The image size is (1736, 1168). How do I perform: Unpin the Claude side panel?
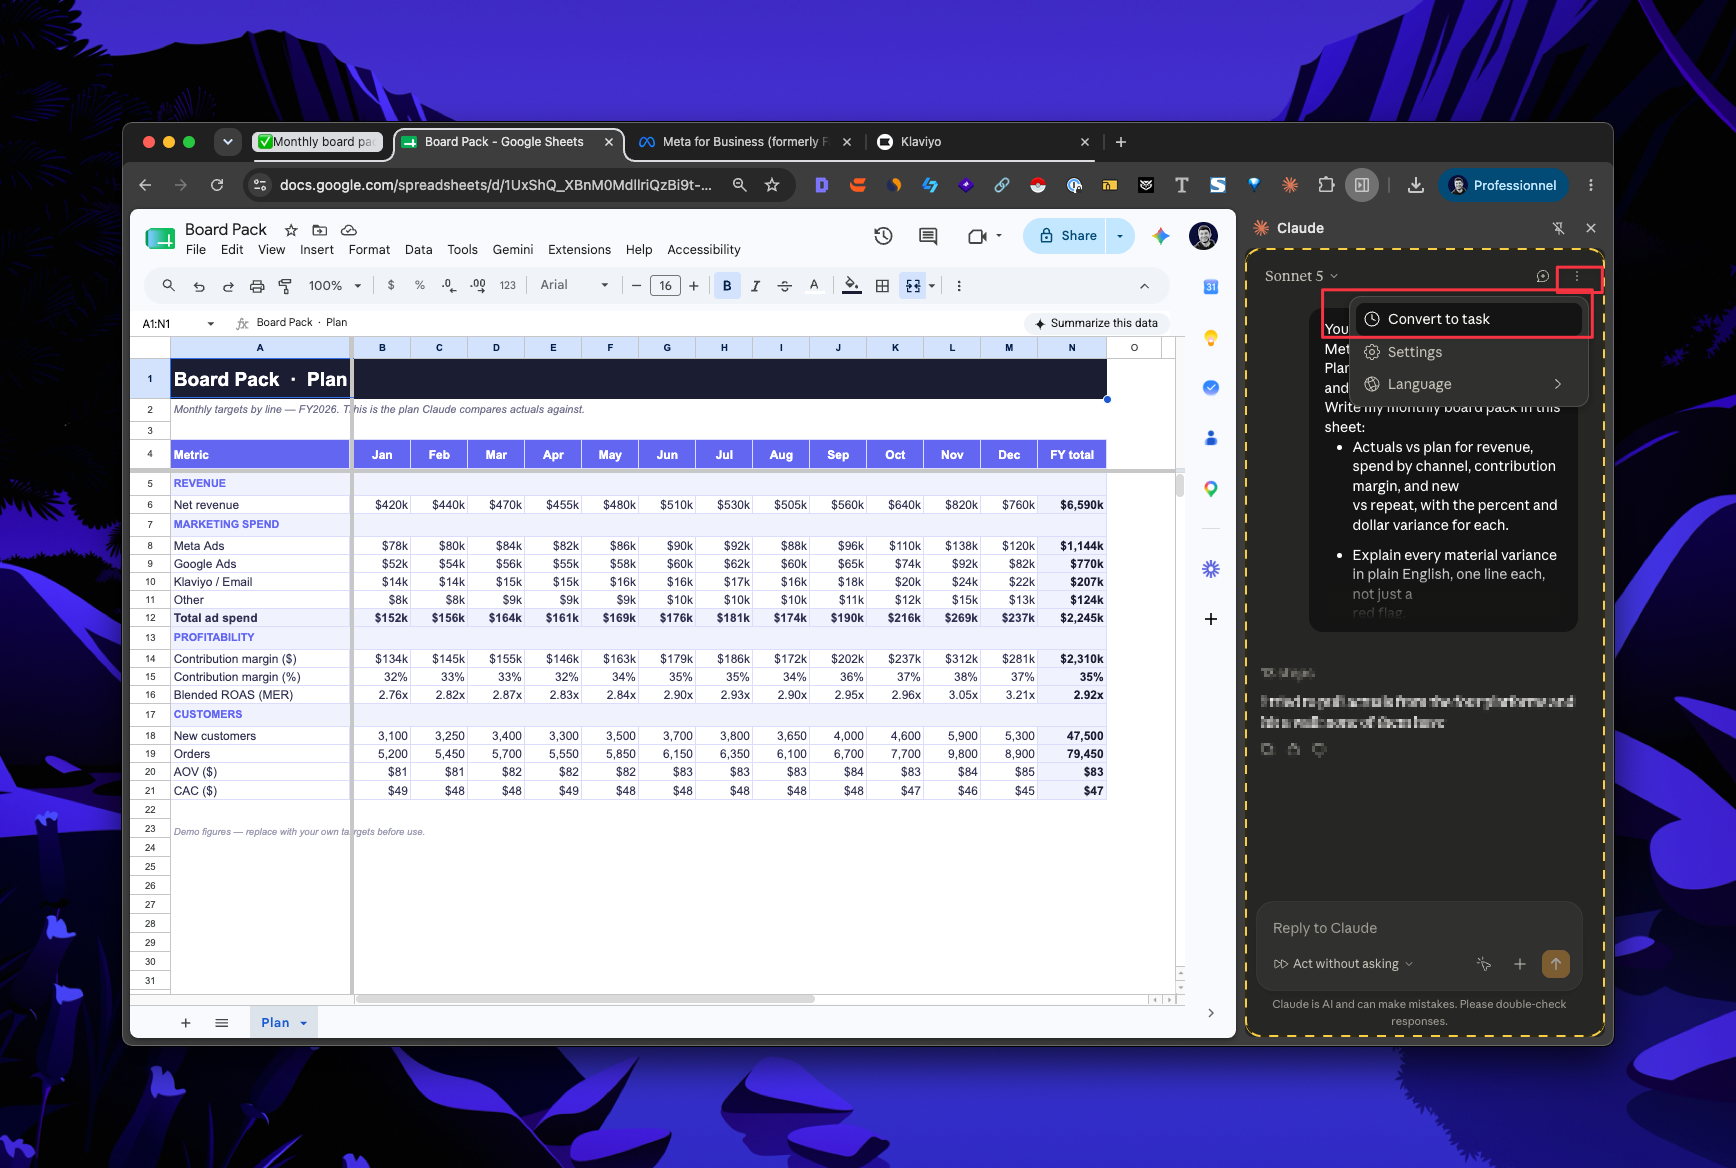tap(1558, 228)
